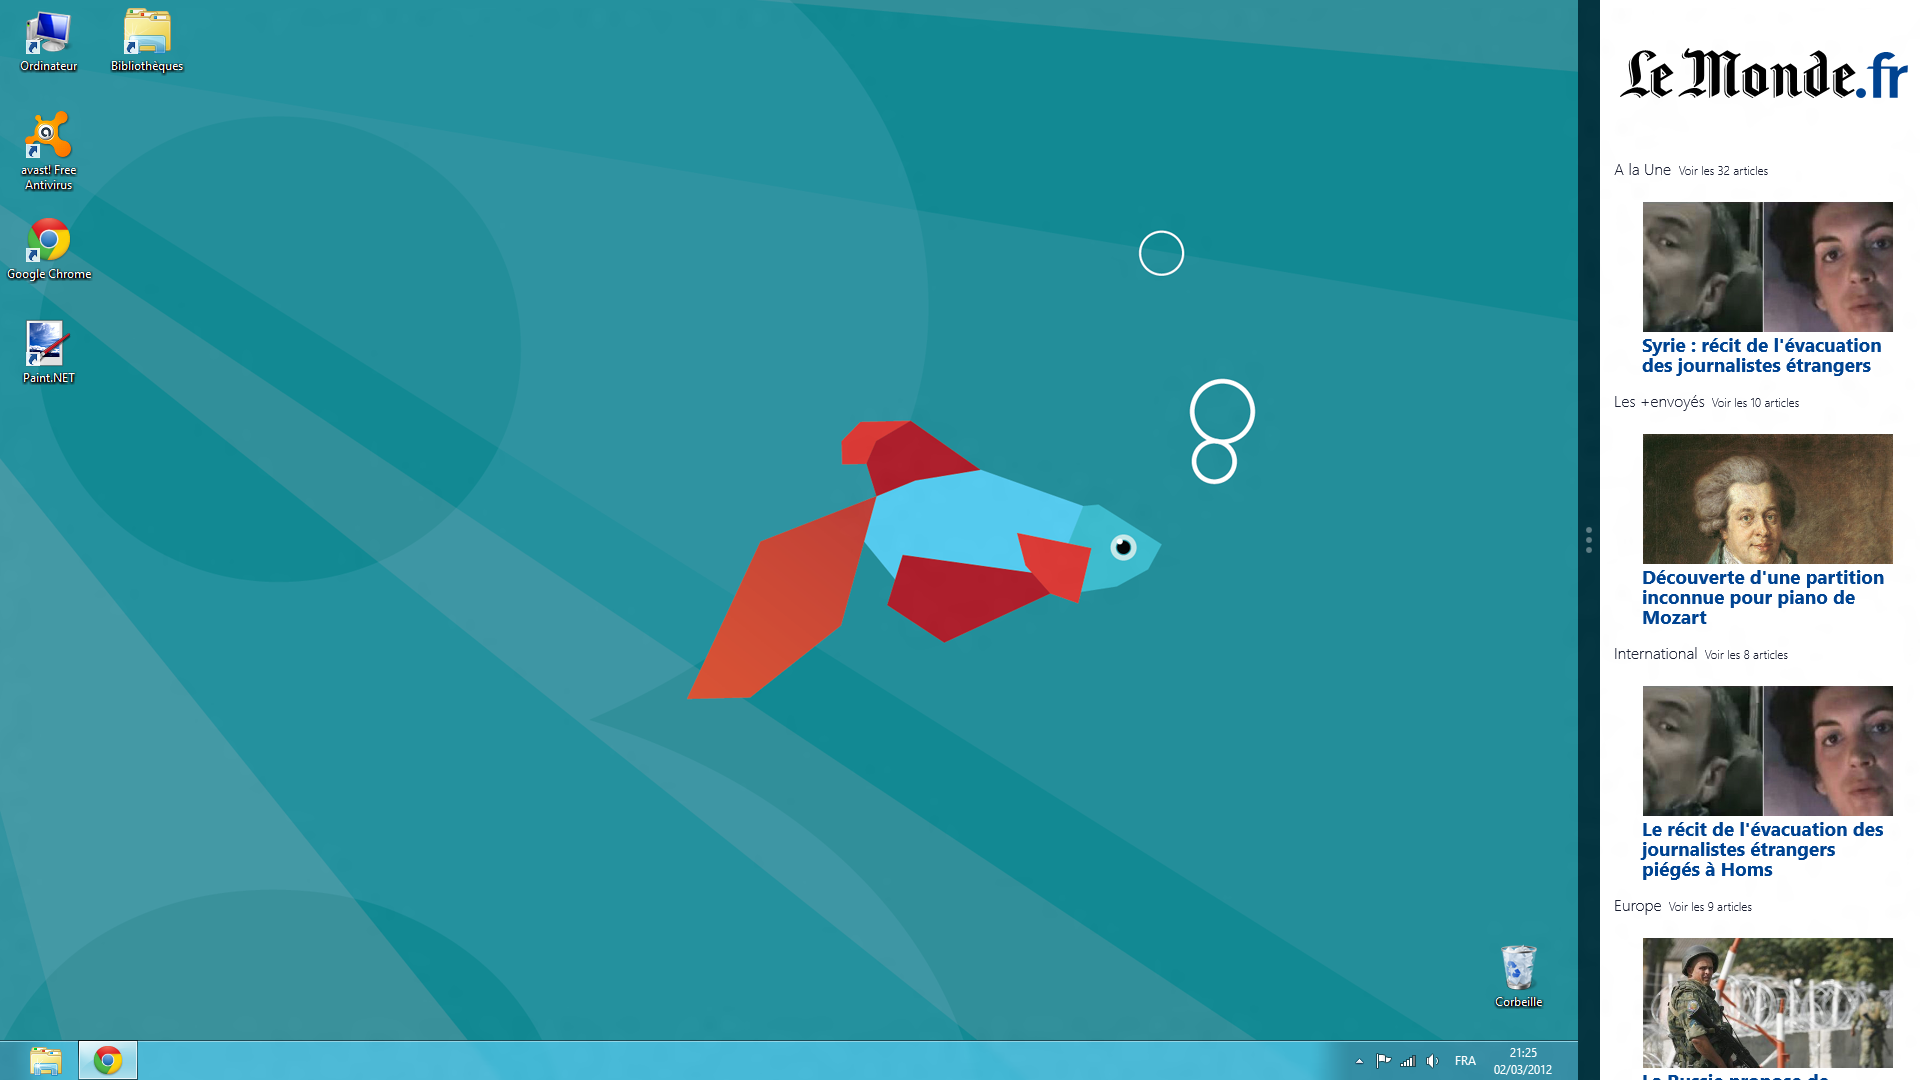
Task: Open File Explorer from the taskbar
Action: tap(45, 1060)
